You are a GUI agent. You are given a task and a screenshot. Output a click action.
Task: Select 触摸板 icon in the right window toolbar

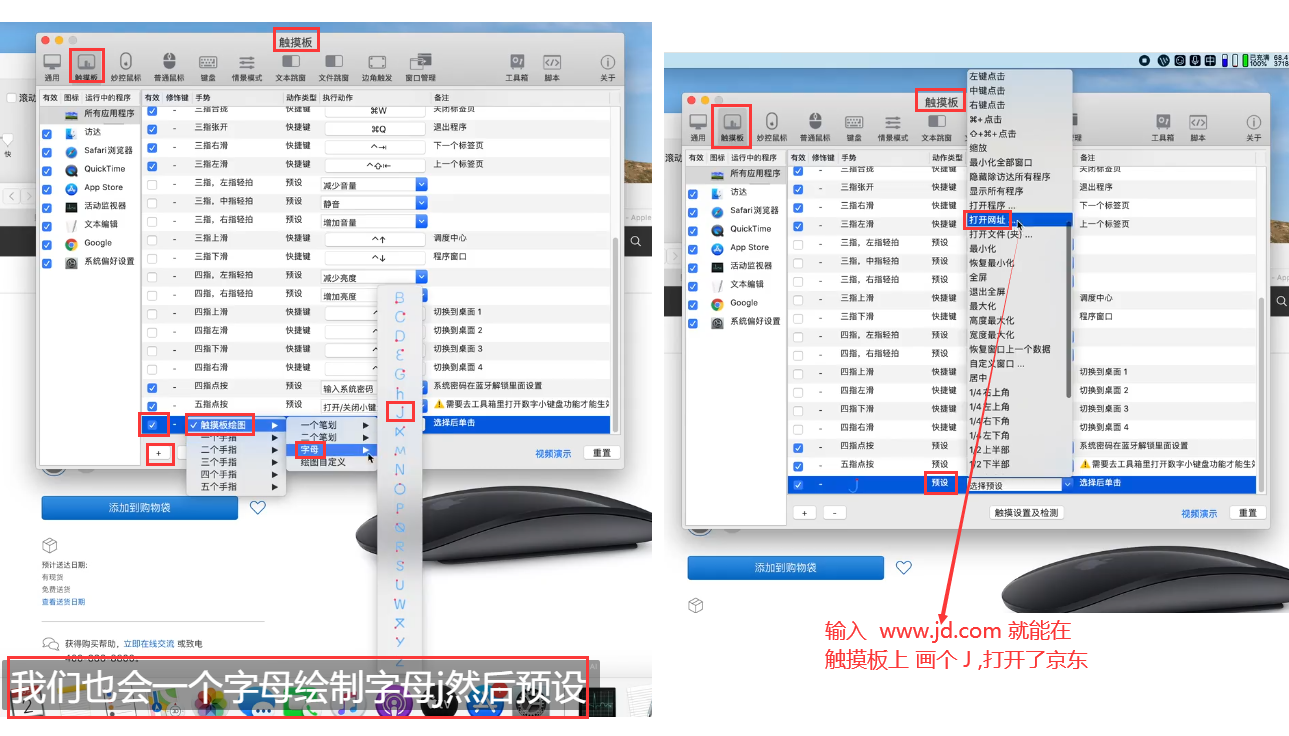(x=732, y=125)
